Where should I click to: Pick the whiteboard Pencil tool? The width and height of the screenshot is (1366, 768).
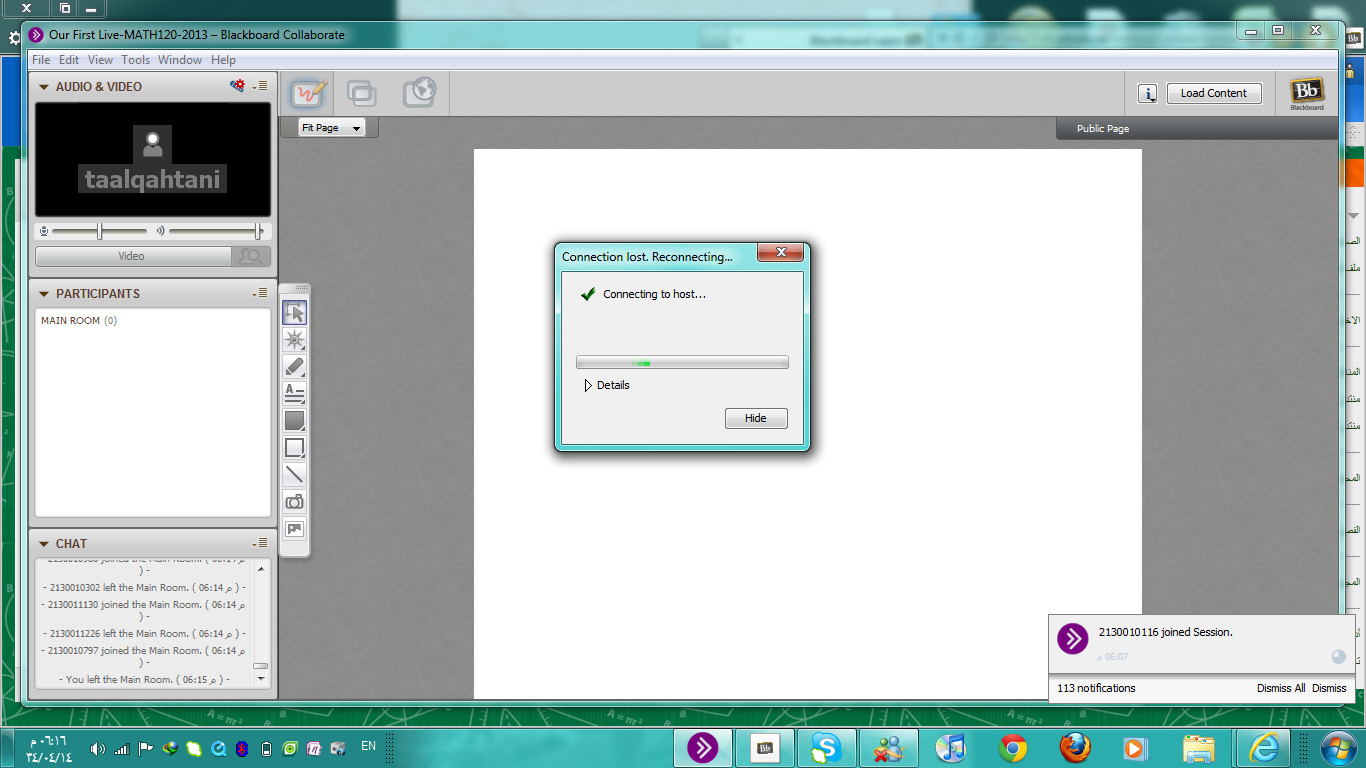point(294,367)
